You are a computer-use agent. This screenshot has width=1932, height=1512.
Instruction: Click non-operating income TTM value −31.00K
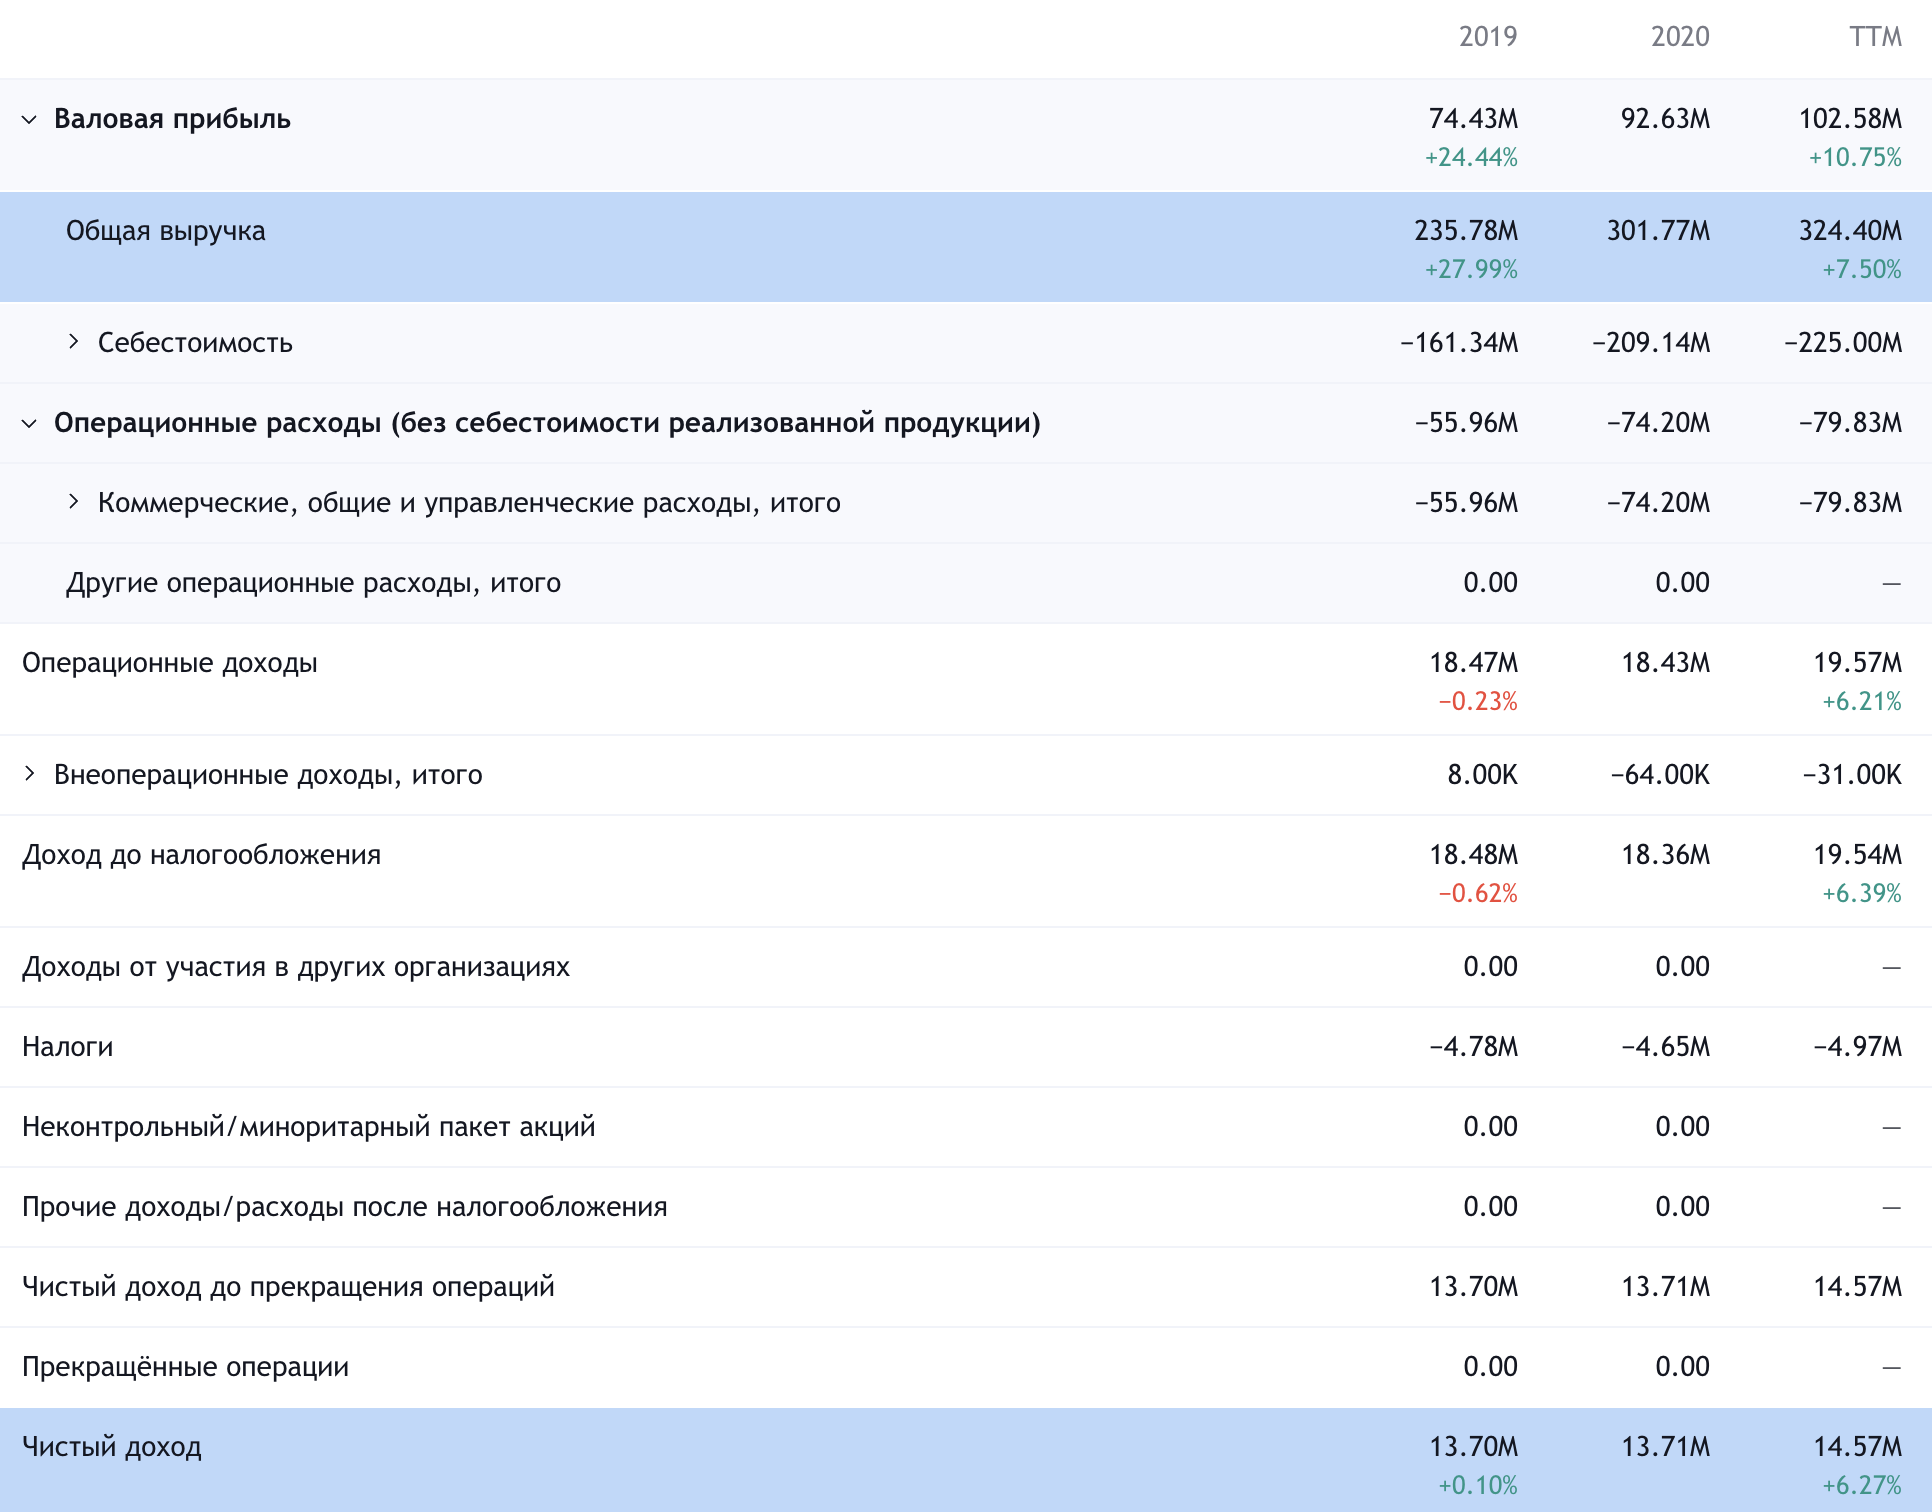[x=1852, y=775]
